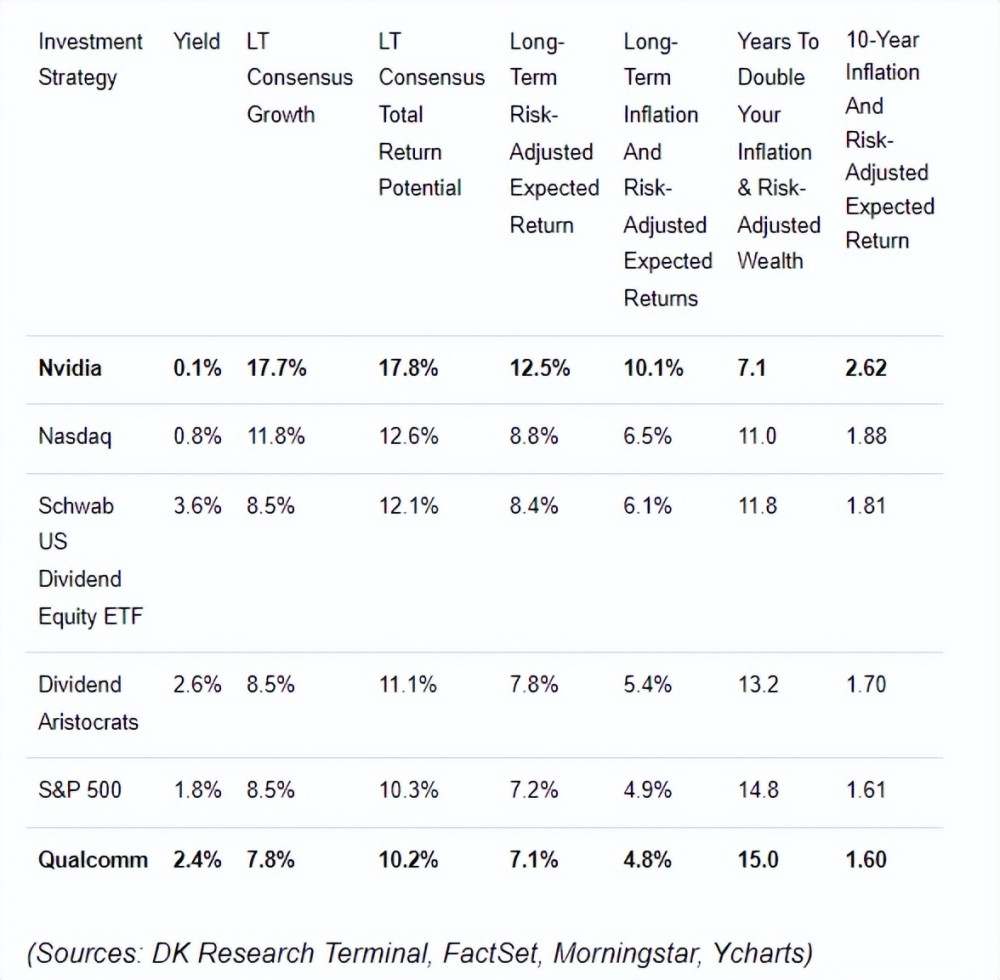Click the LT Consensus Total Return Potential header

[x=431, y=115]
